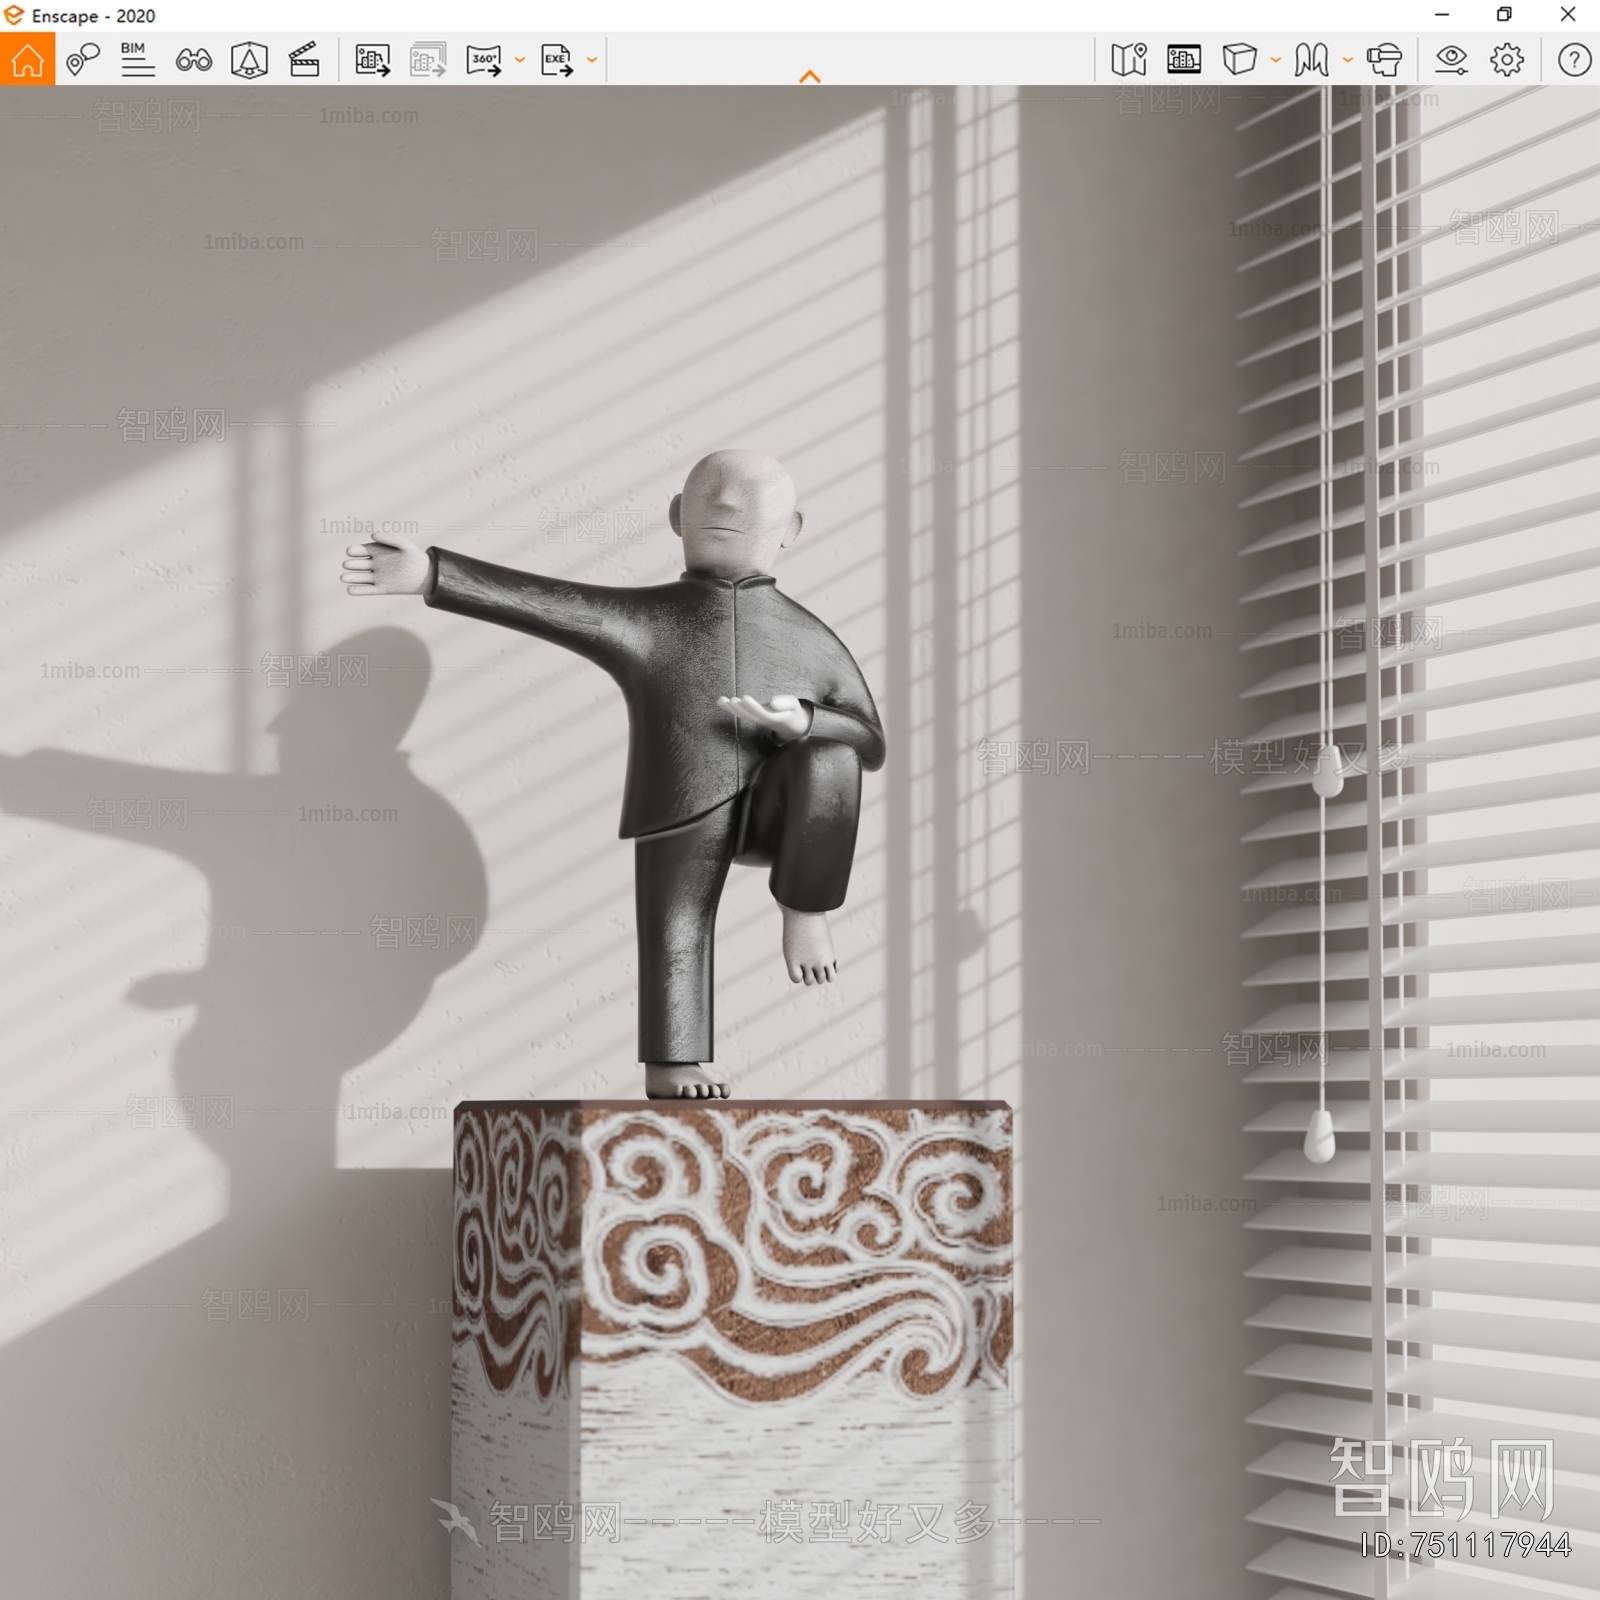Open General Settings gear icon
The image size is (1600, 1600).
click(1507, 60)
